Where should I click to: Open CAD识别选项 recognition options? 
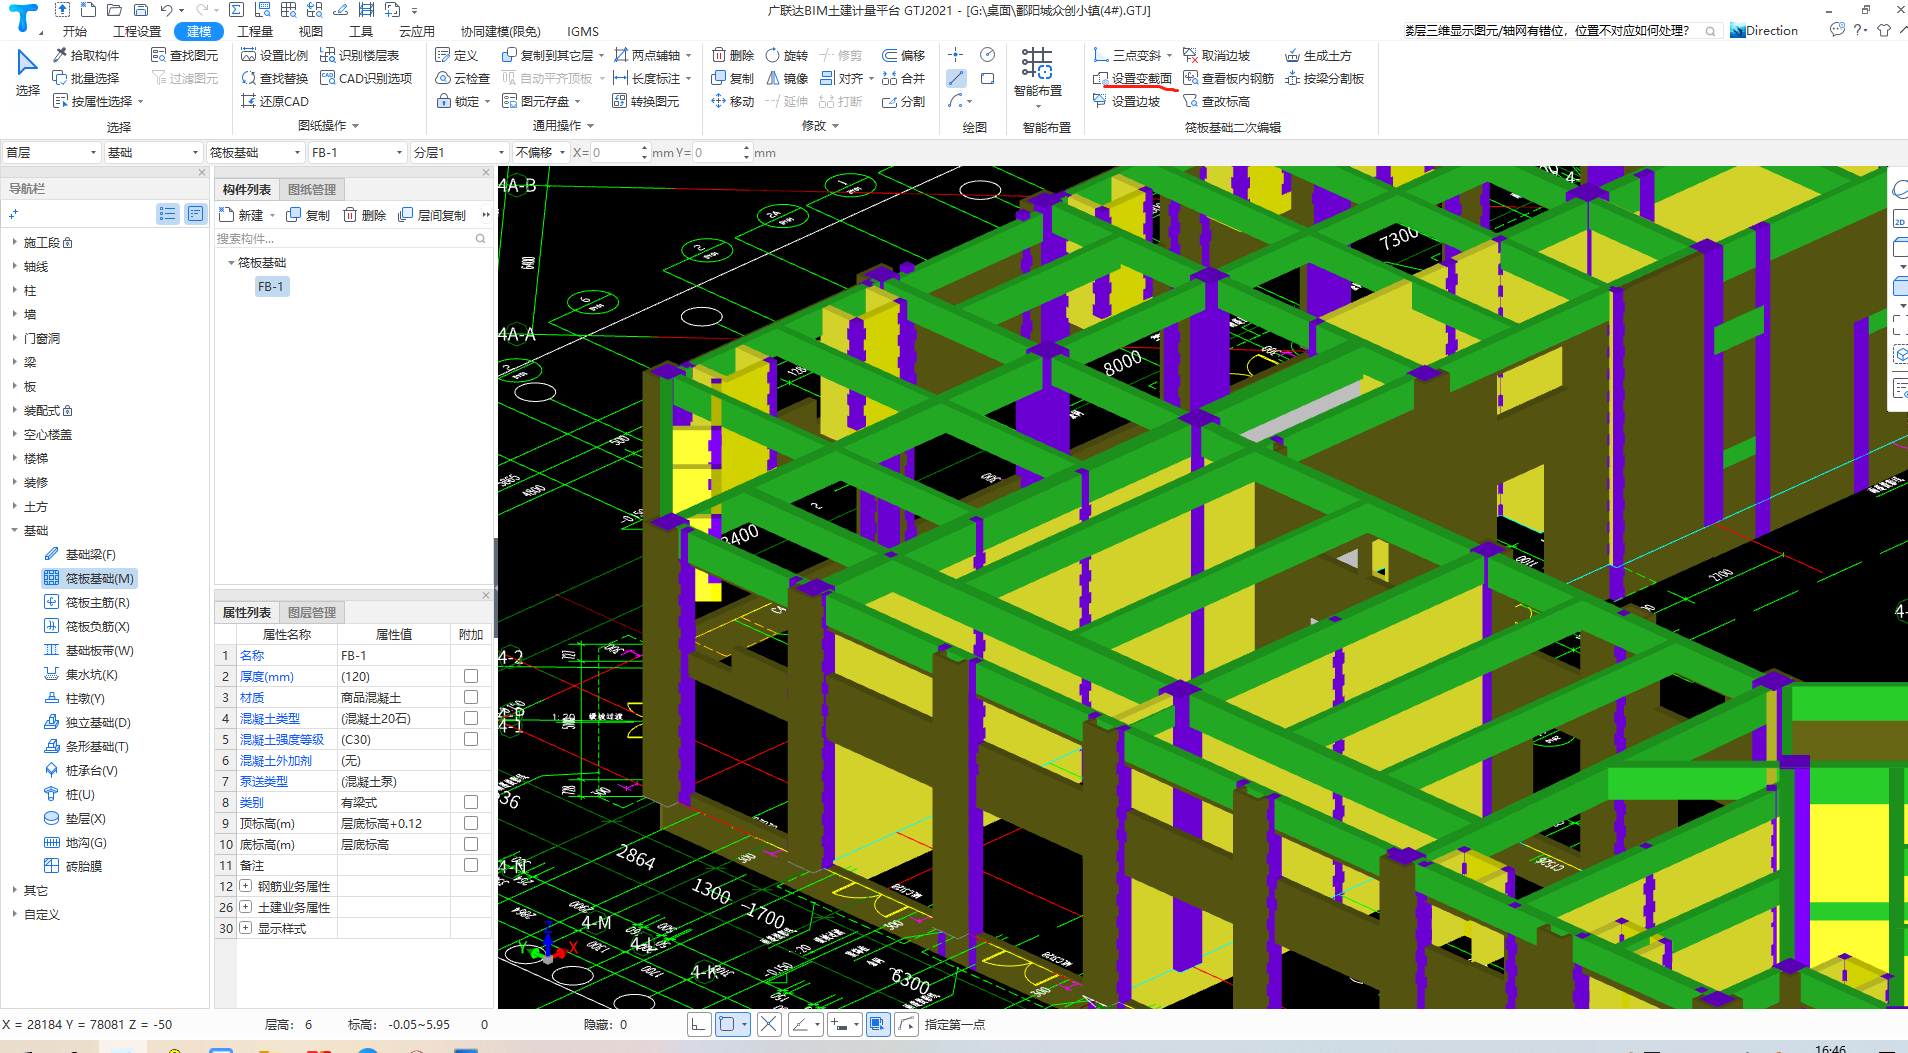[366, 78]
